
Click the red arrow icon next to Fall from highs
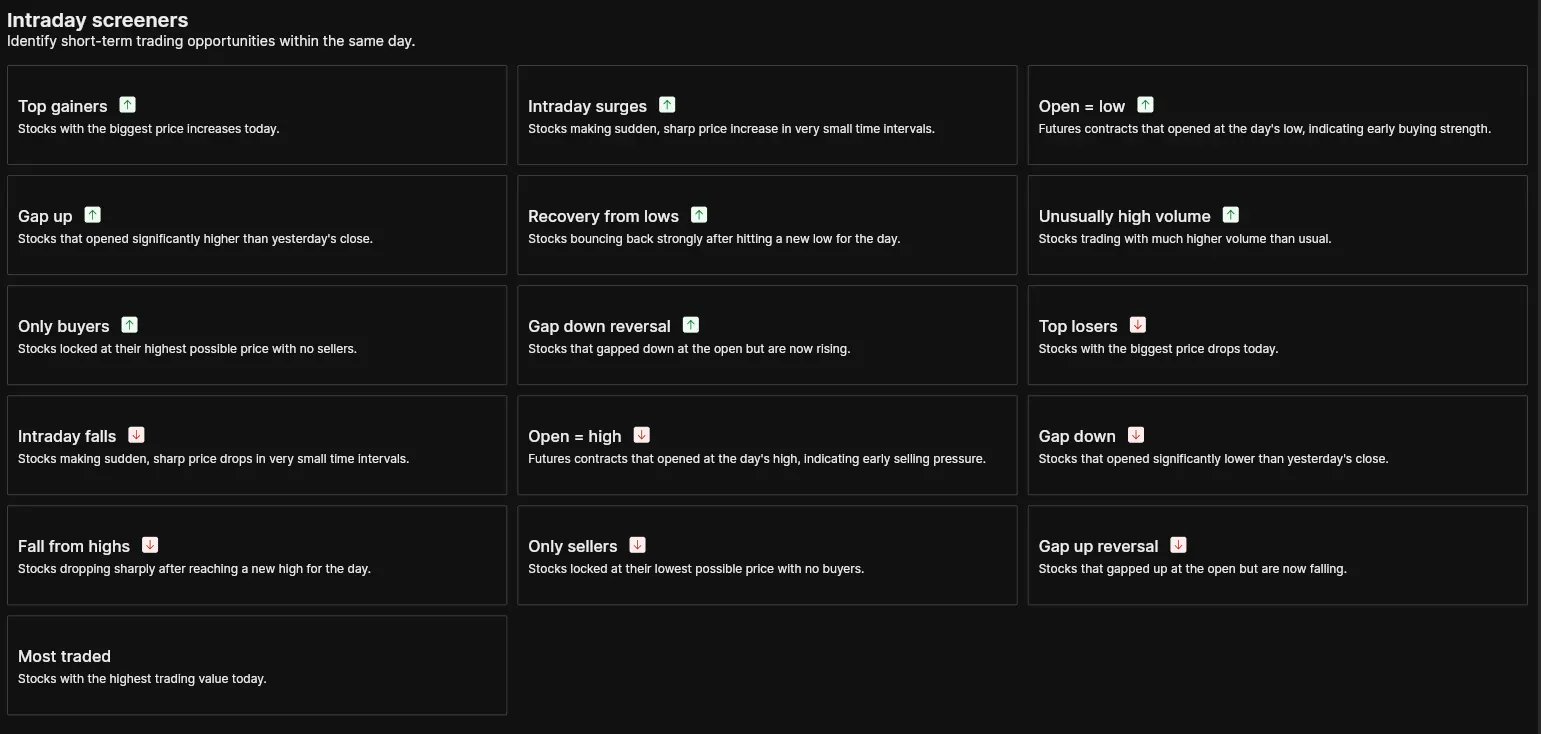(x=150, y=545)
